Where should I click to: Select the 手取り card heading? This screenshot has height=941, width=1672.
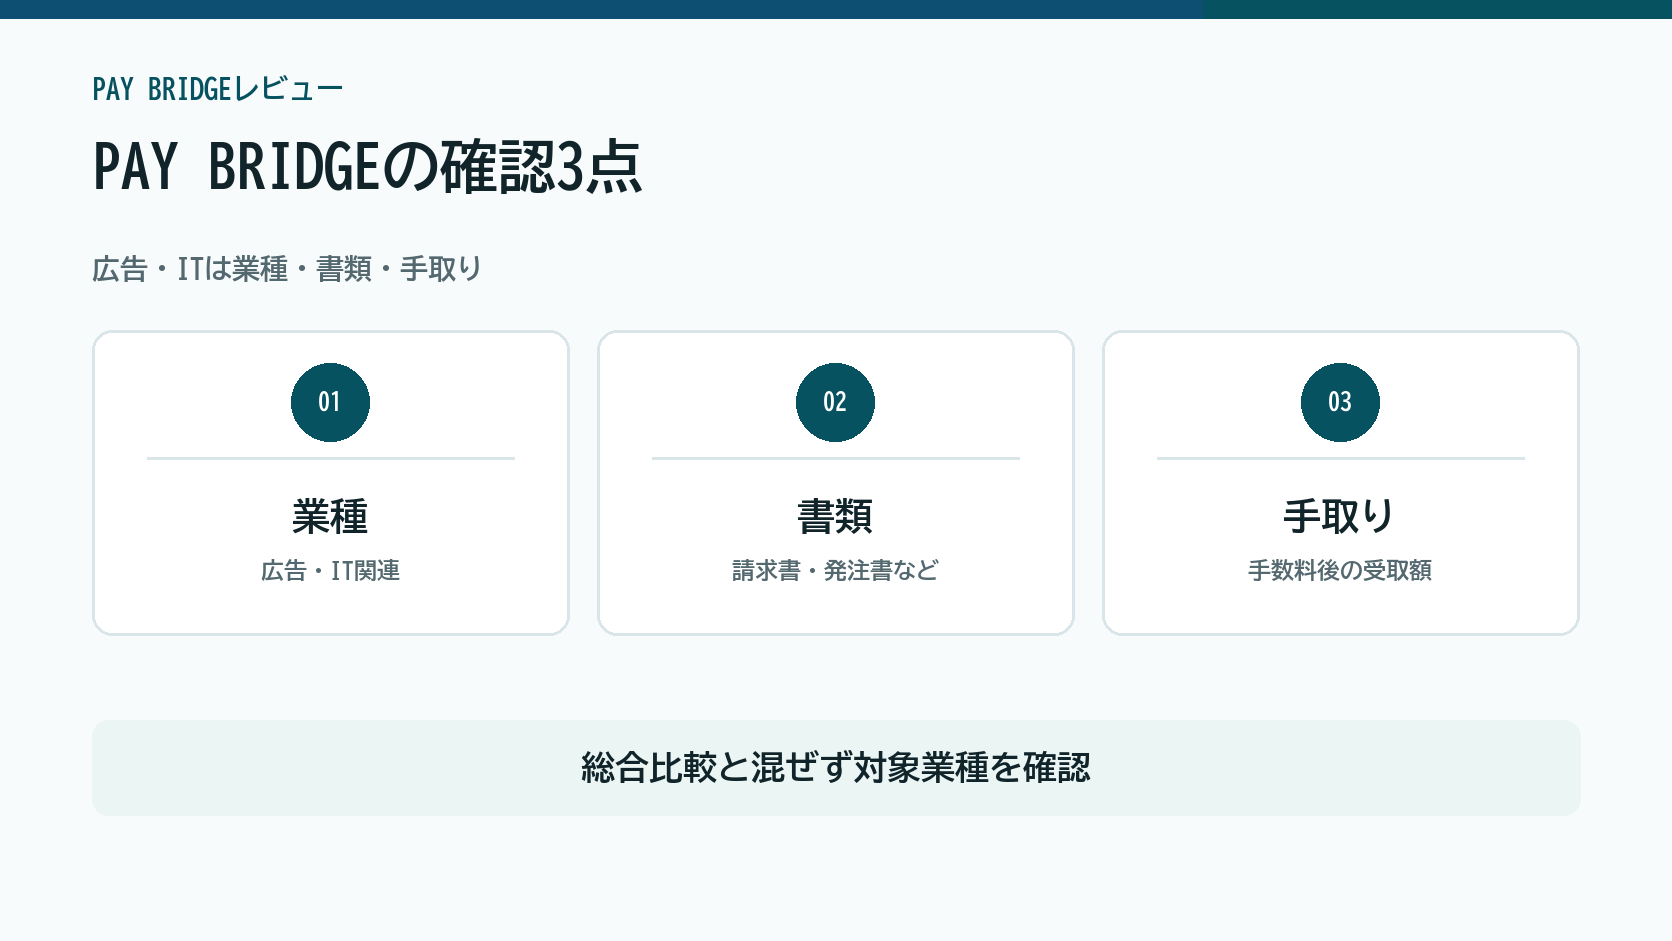1340,517
